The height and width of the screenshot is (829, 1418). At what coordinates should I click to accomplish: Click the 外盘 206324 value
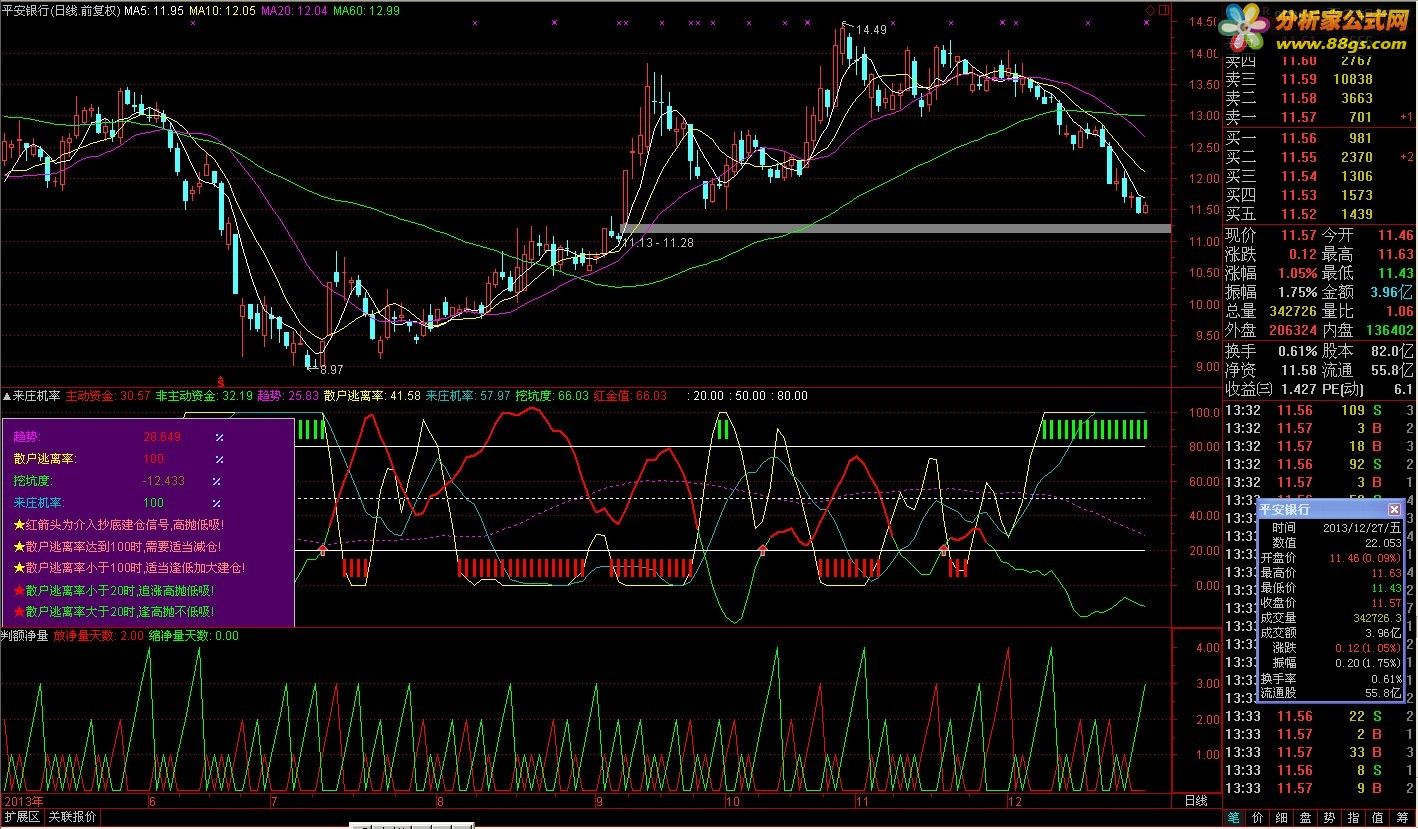1291,330
